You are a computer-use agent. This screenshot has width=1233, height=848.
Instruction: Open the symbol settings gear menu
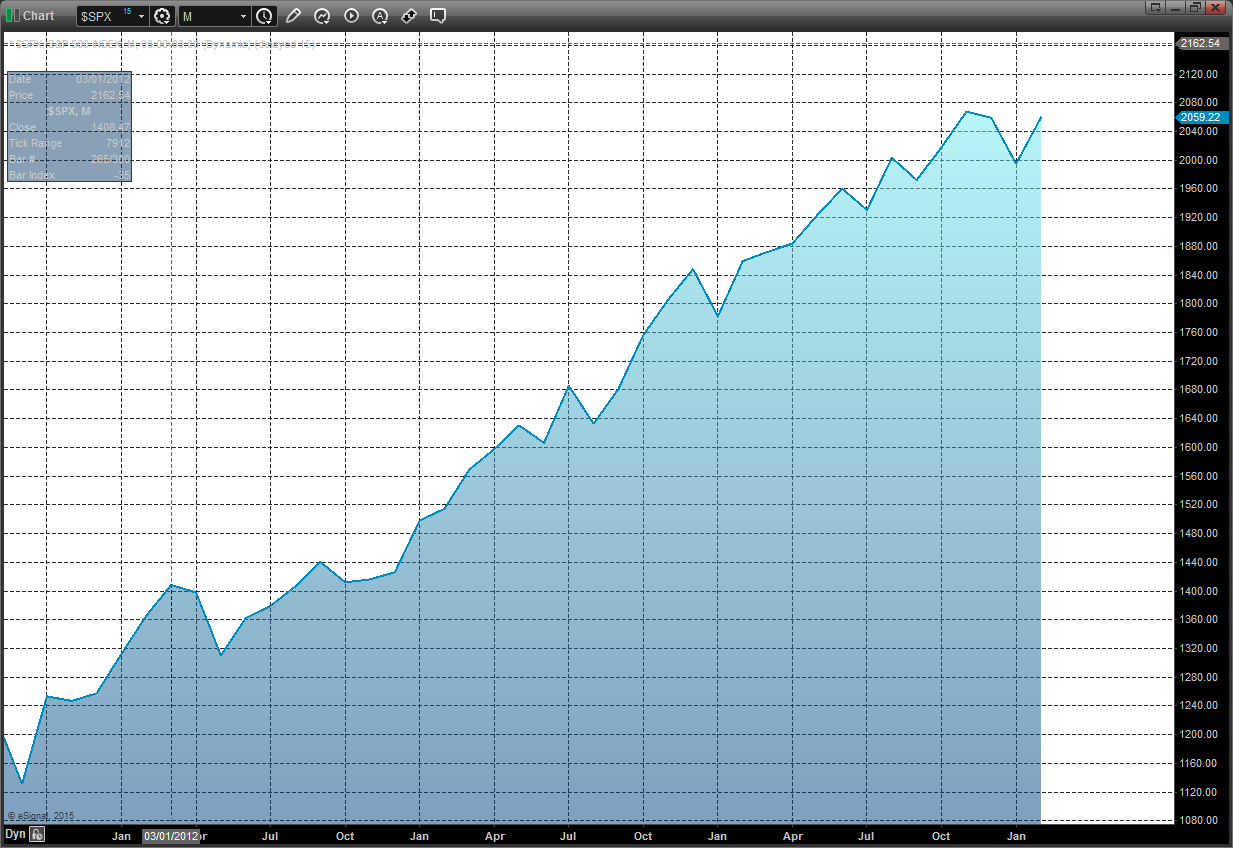[x=162, y=16]
